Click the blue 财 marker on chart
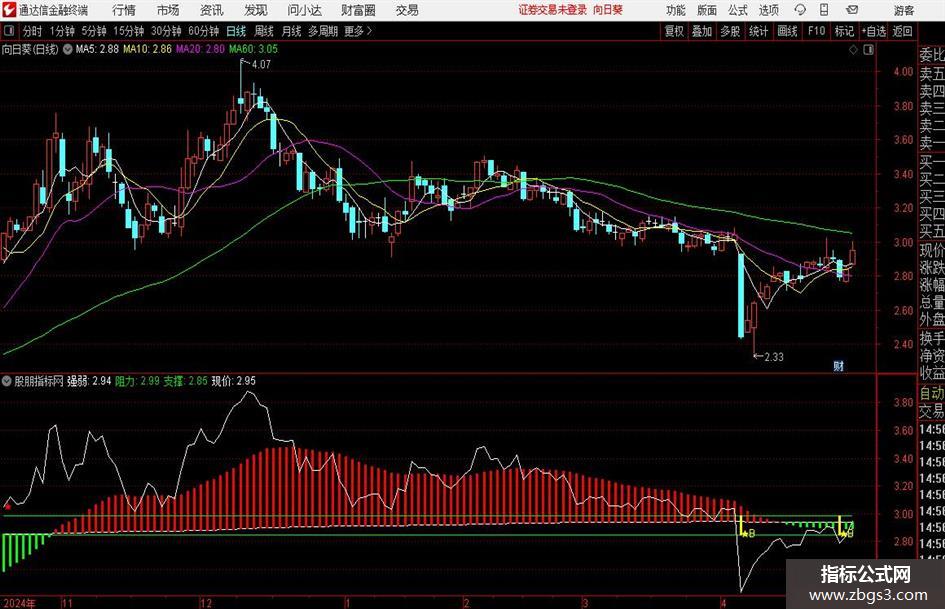The image size is (945, 609). click(838, 365)
